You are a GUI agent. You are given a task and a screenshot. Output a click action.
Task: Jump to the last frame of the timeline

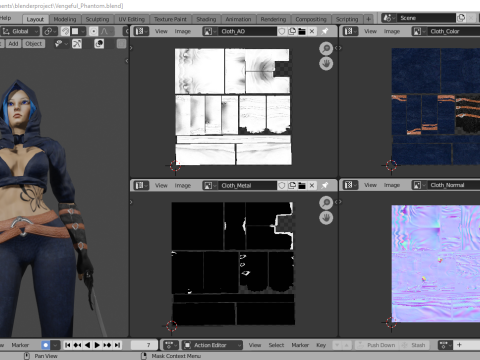pyautogui.click(x=117, y=345)
